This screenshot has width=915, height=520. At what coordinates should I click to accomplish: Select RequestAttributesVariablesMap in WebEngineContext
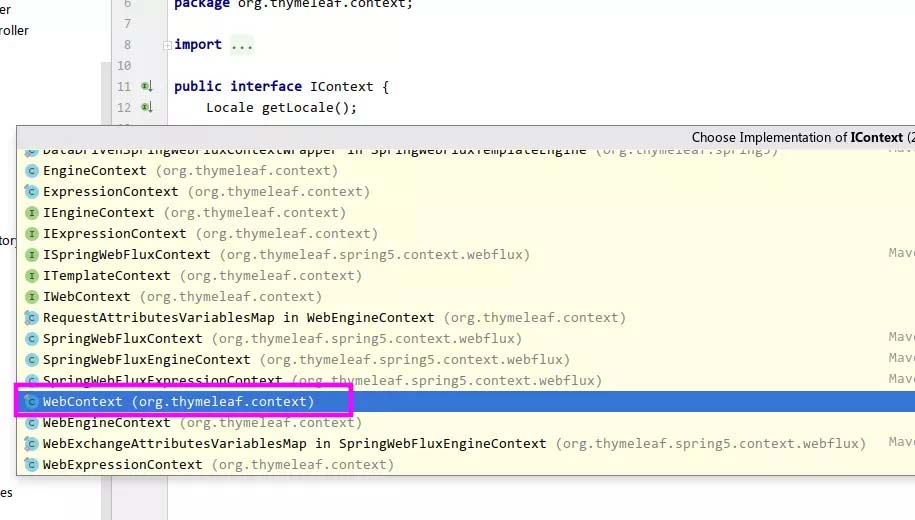pyautogui.click(x=466, y=318)
